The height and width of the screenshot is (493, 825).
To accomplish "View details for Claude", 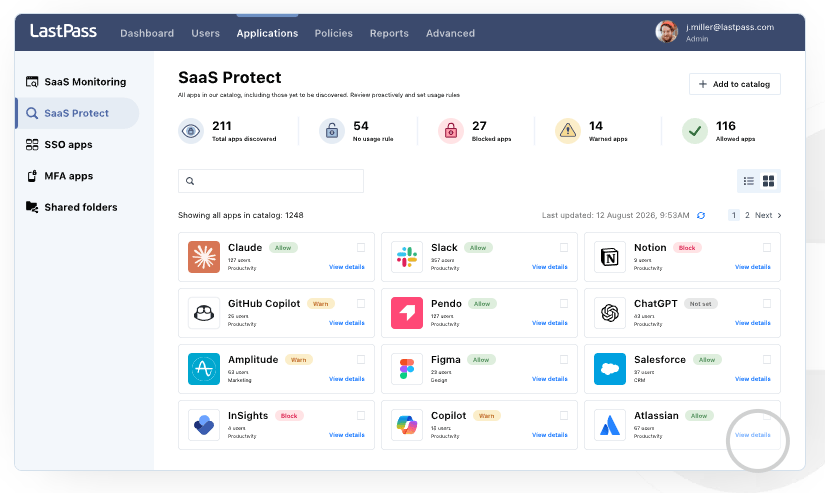I will coord(347,267).
